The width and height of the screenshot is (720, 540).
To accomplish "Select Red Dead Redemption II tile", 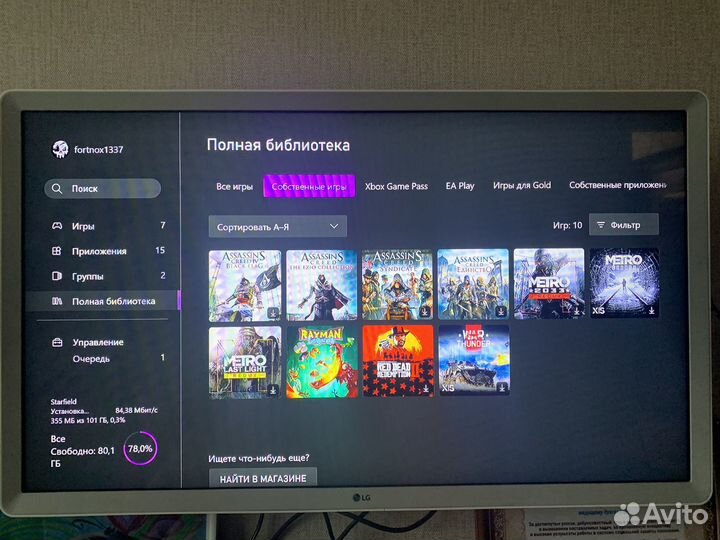I will [x=398, y=361].
